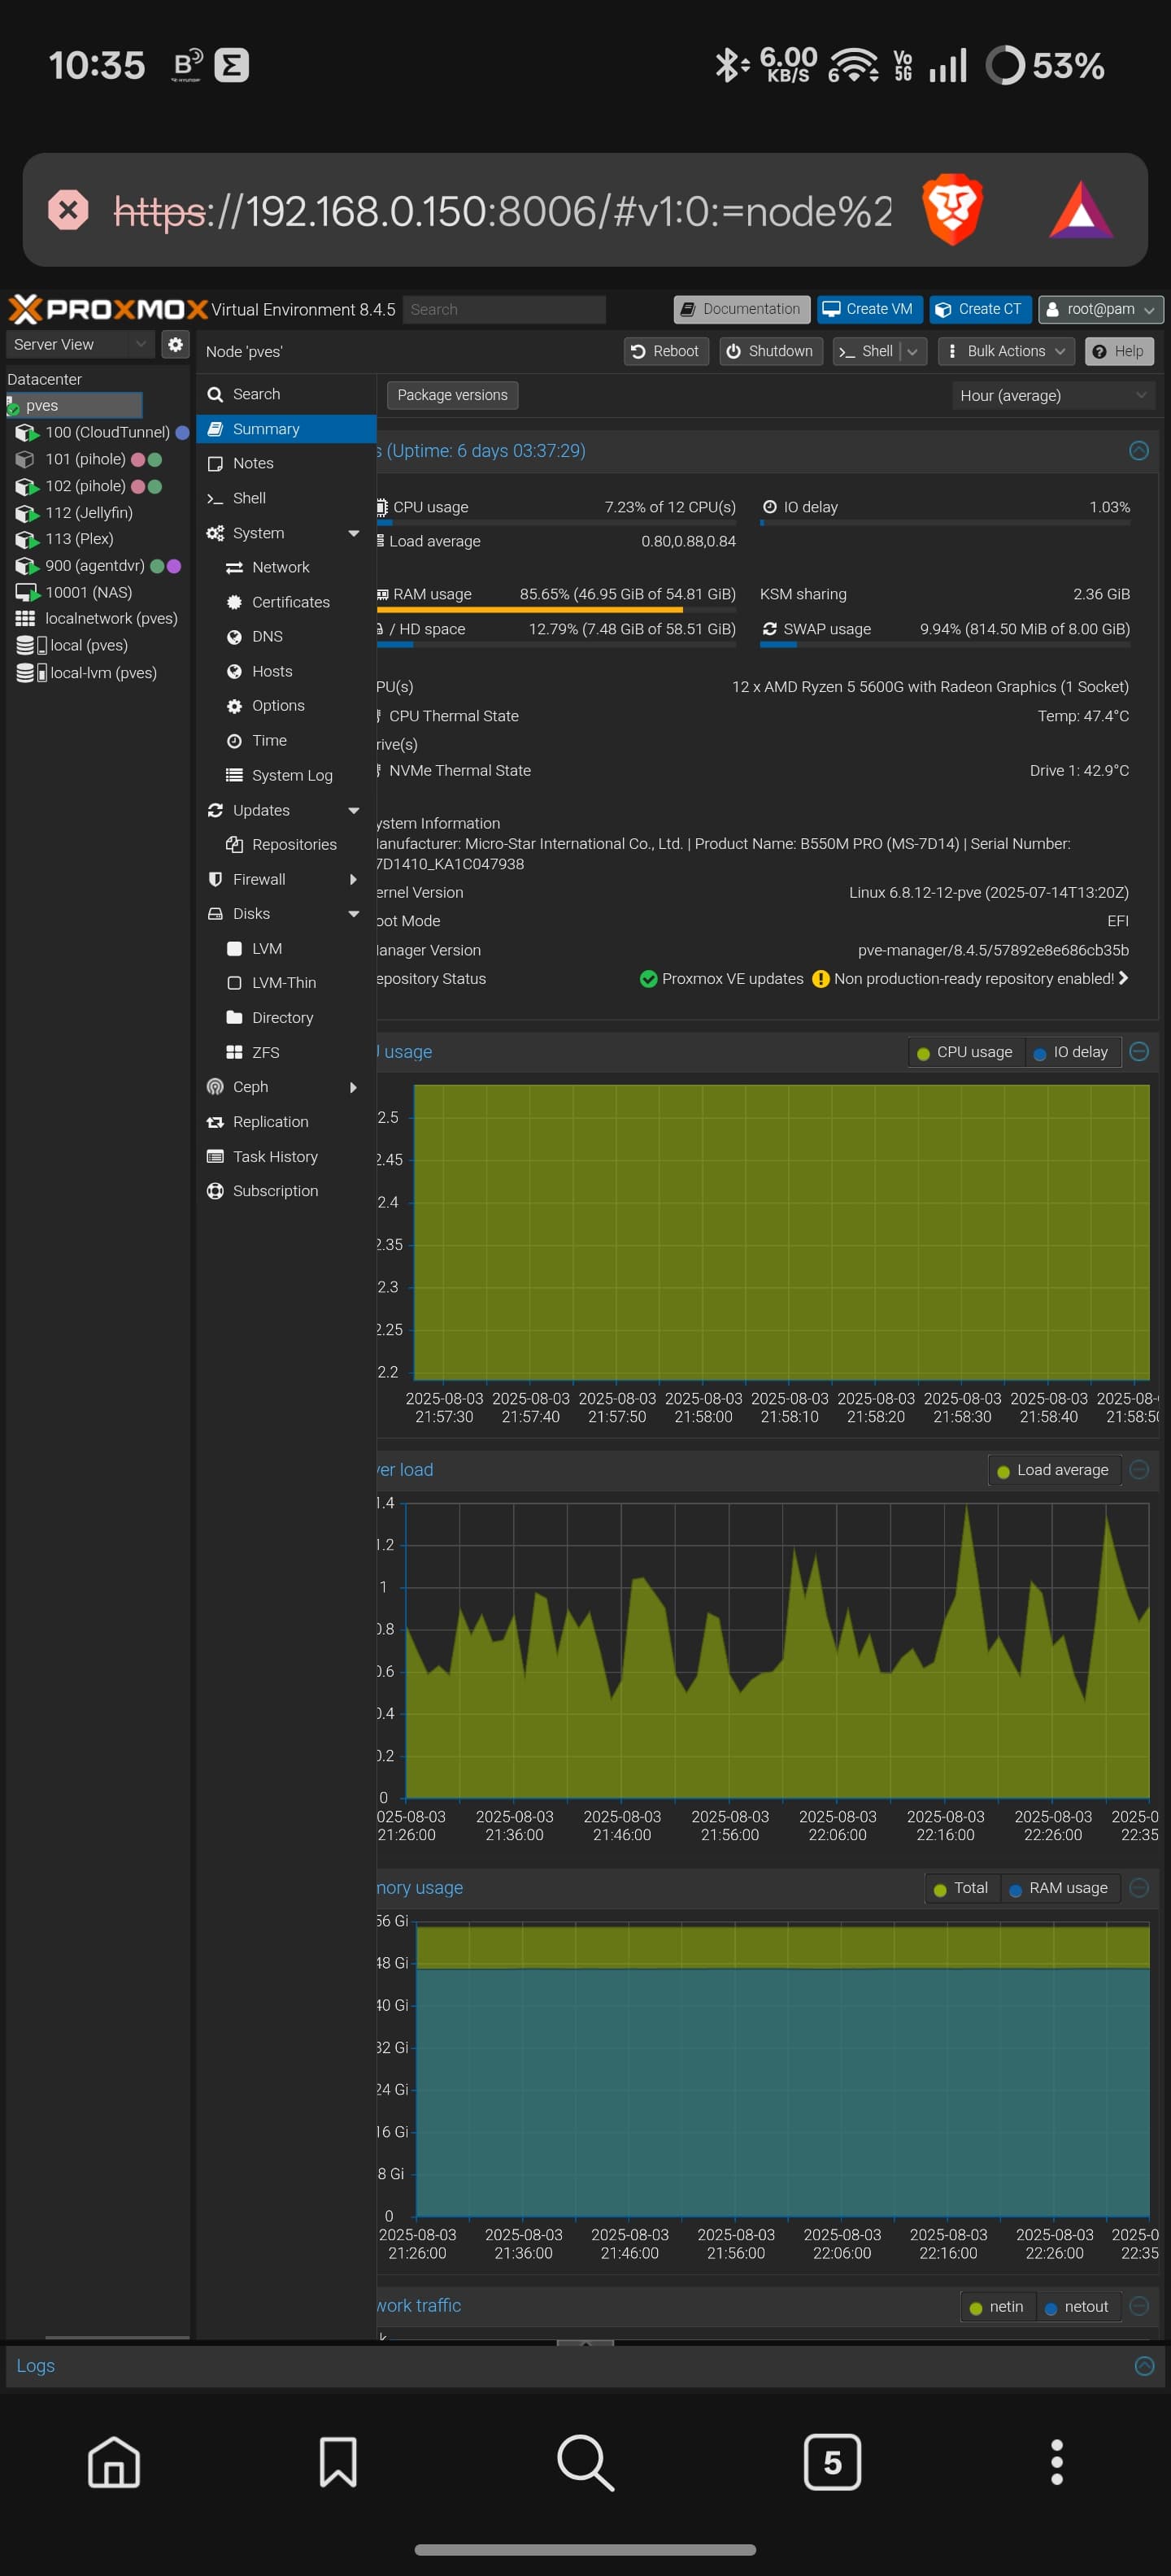This screenshot has width=1171, height=2576.
Task: Select VM 113 (Plex)
Action: [79, 538]
